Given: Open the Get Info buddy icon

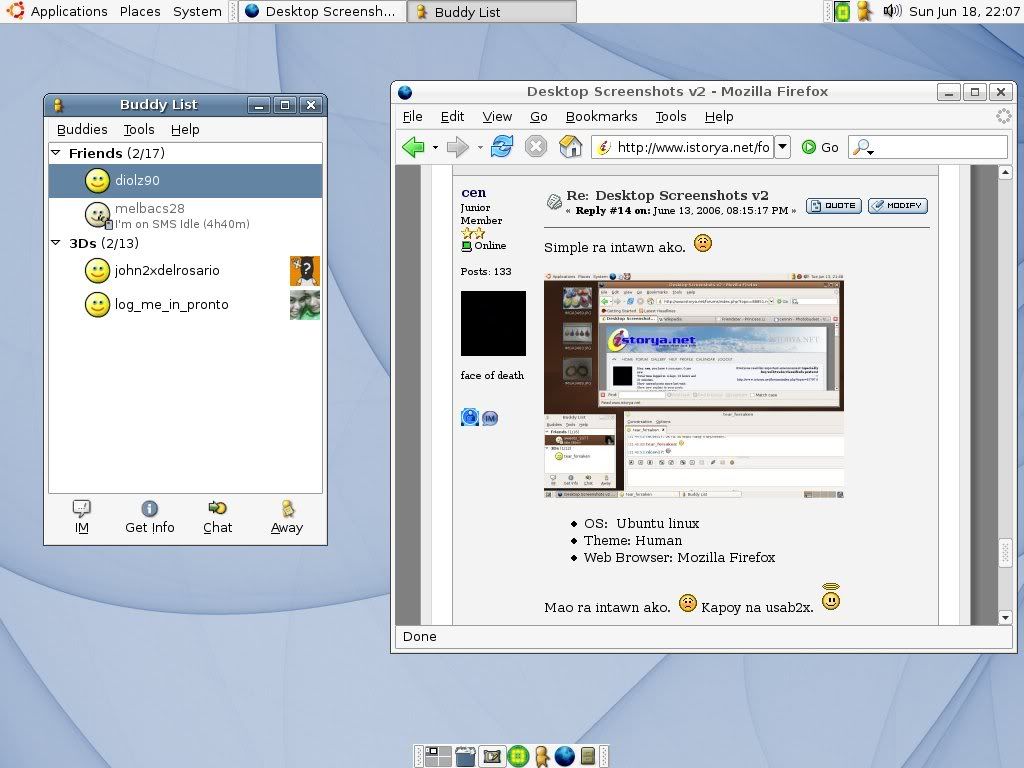Looking at the screenshot, I should click(x=149, y=509).
